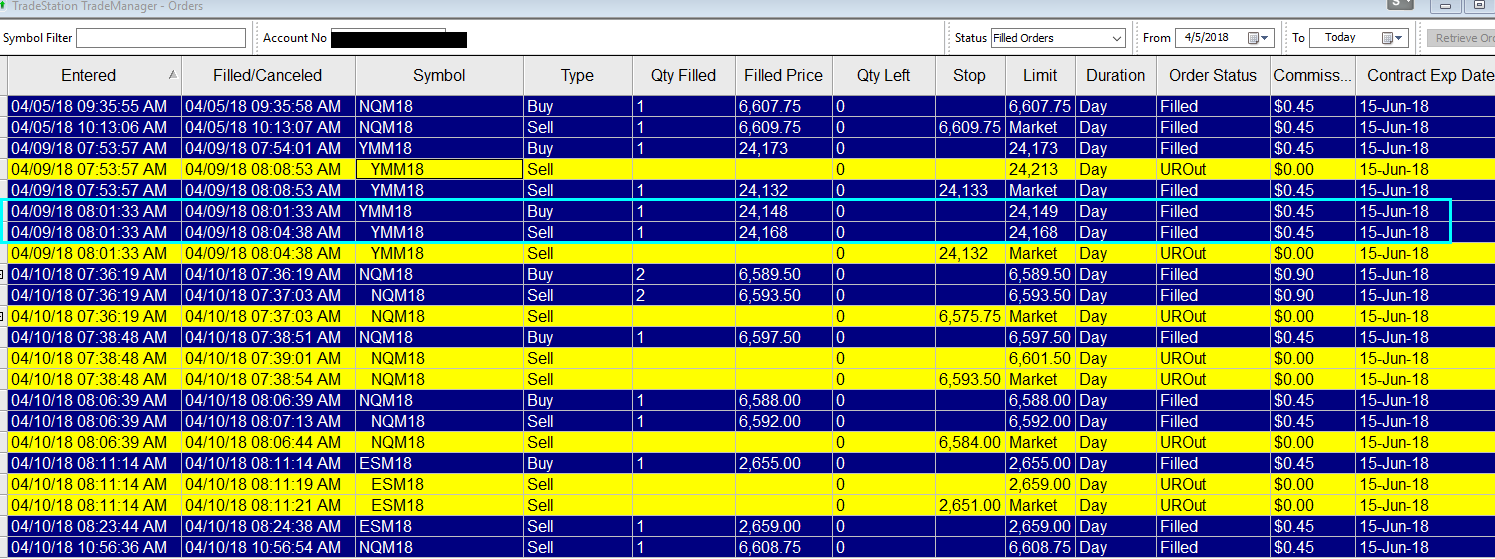Select filled price 24,148 cell
Viewport: 1495px width, 559px height.
point(784,211)
